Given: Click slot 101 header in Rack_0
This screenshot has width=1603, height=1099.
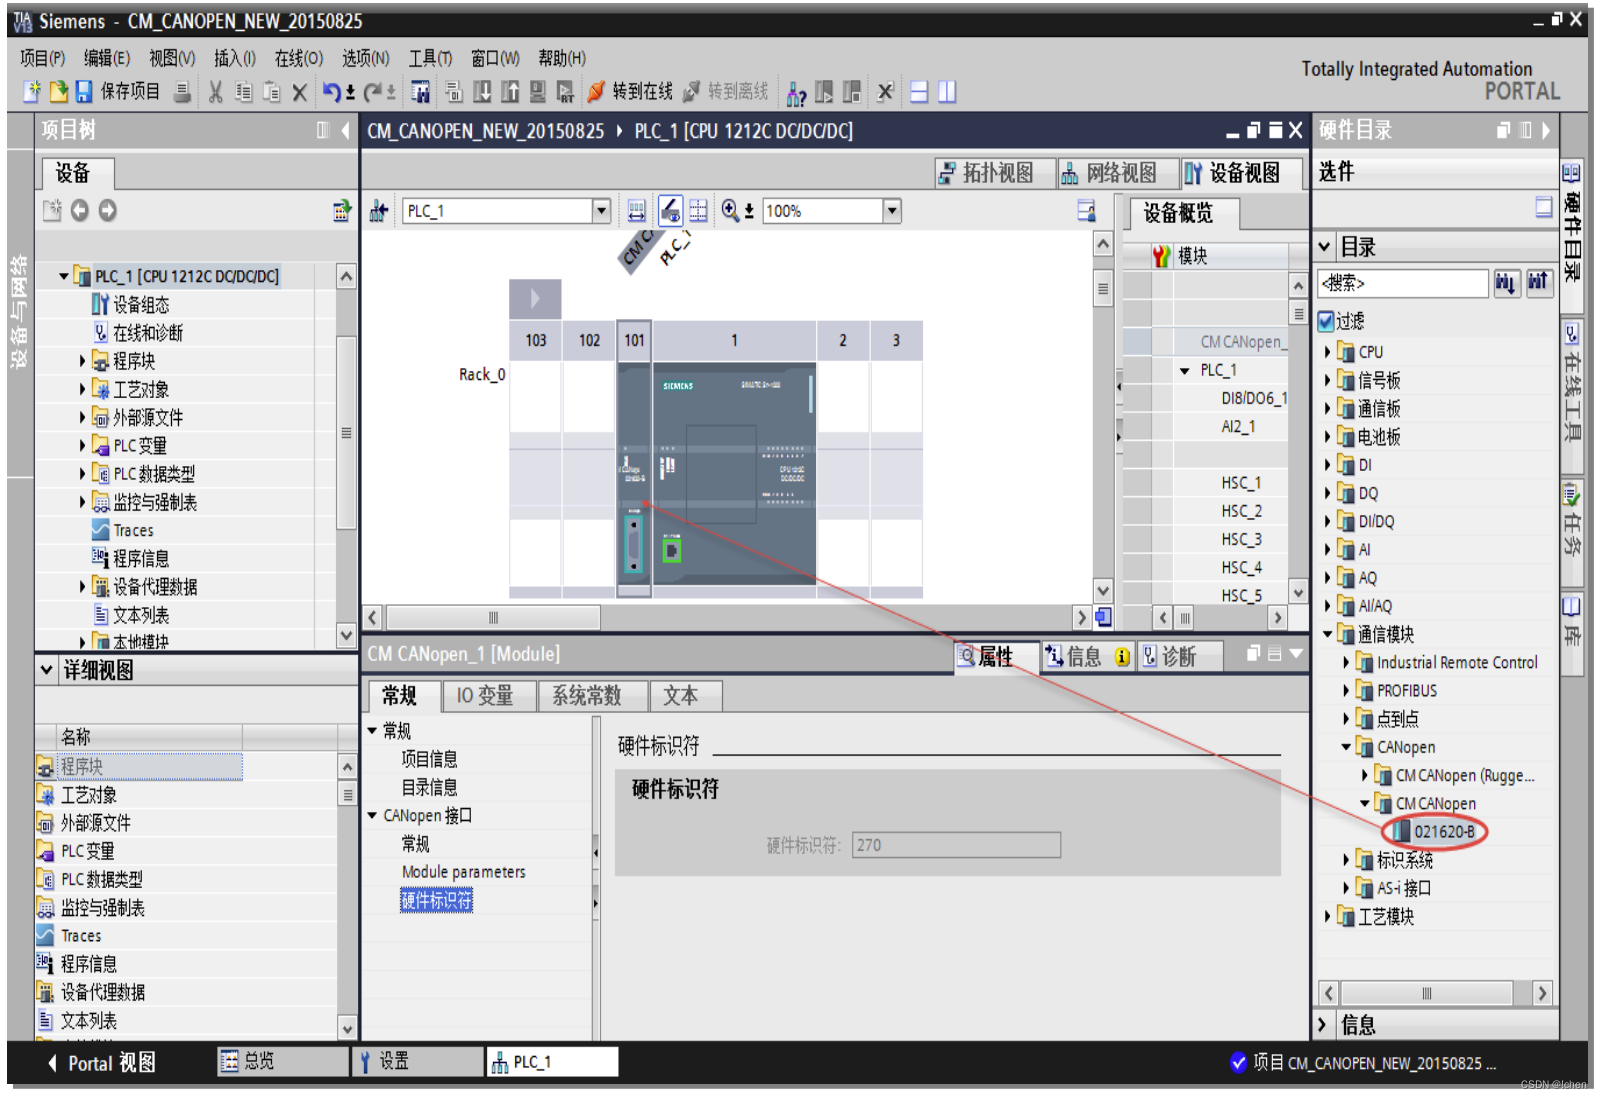Looking at the screenshot, I should pyautogui.click(x=634, y=340).
